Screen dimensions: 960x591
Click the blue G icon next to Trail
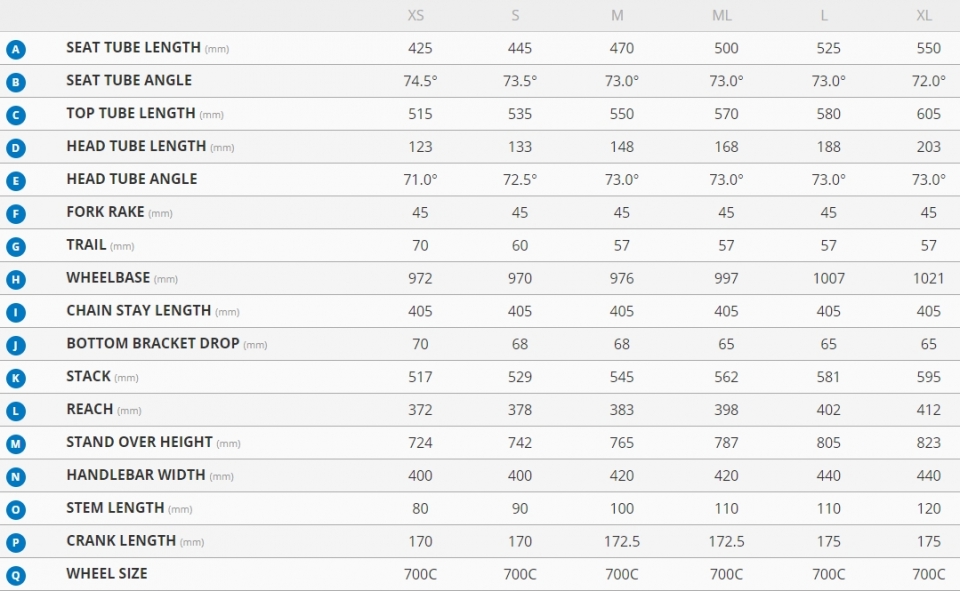pos(16,246)
